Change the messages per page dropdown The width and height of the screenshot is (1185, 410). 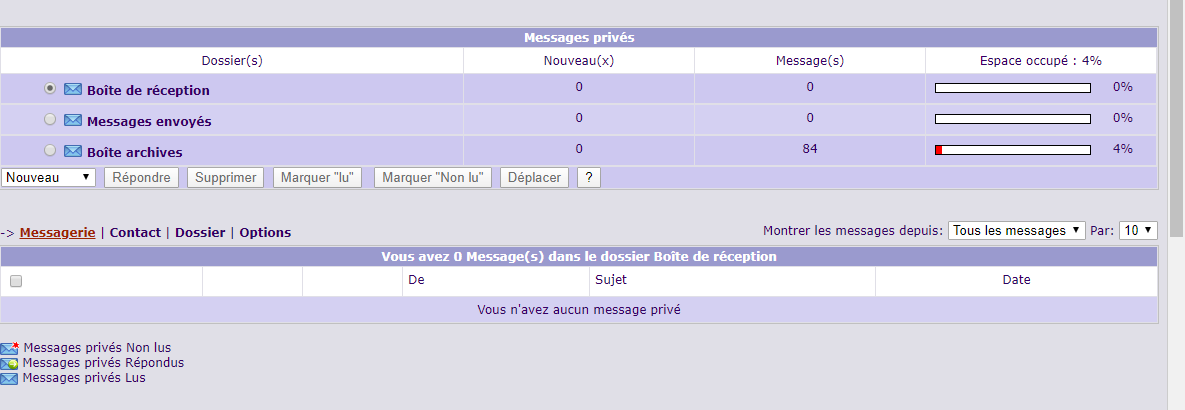pyautogui.click(x=1138, y=230)
